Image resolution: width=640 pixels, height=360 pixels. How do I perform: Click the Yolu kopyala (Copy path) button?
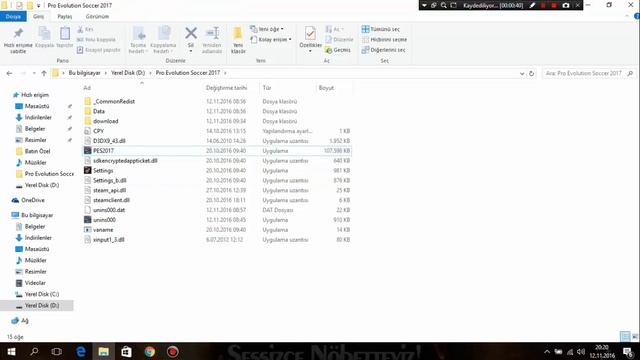(x=96, y=40)
